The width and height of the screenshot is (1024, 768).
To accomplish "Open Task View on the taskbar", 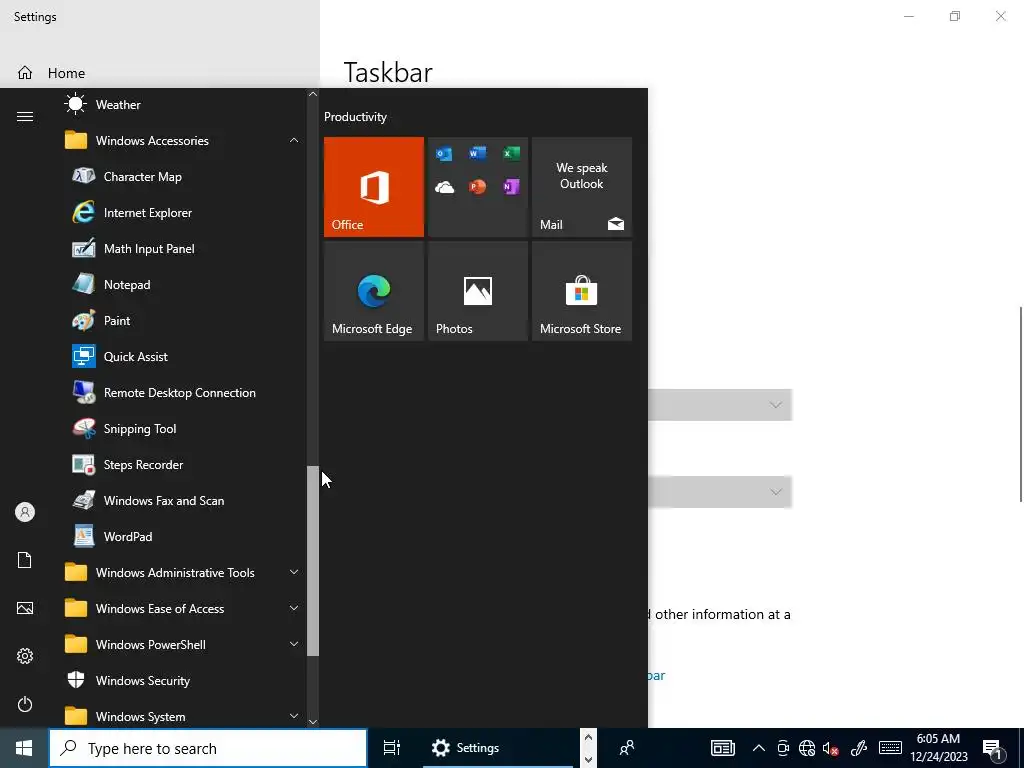I will click(392, 748).
